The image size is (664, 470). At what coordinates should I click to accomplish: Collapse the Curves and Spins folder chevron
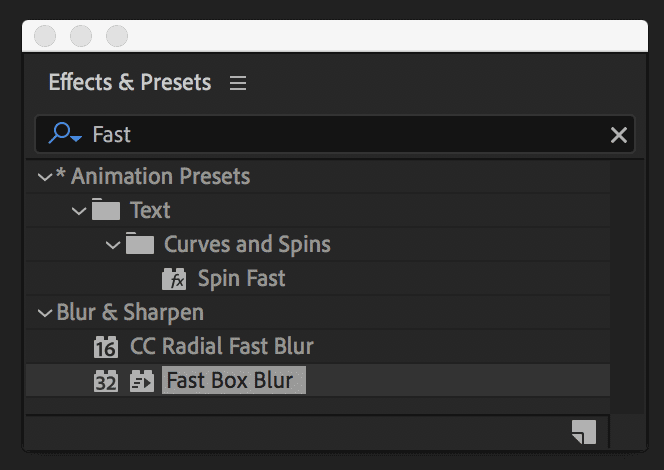pyautogui.click(x=113, y=245)
